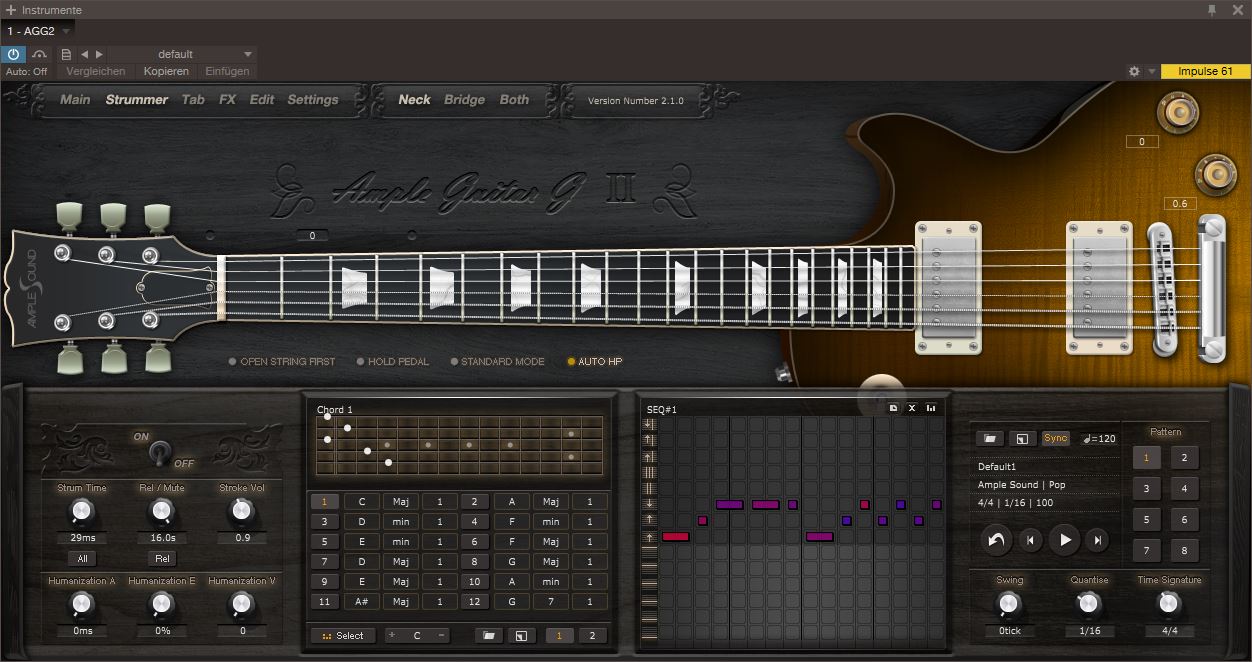Click the plugin power bypass icon
The width and height of the screenshot is (1252, 662).
coord(14,54)
